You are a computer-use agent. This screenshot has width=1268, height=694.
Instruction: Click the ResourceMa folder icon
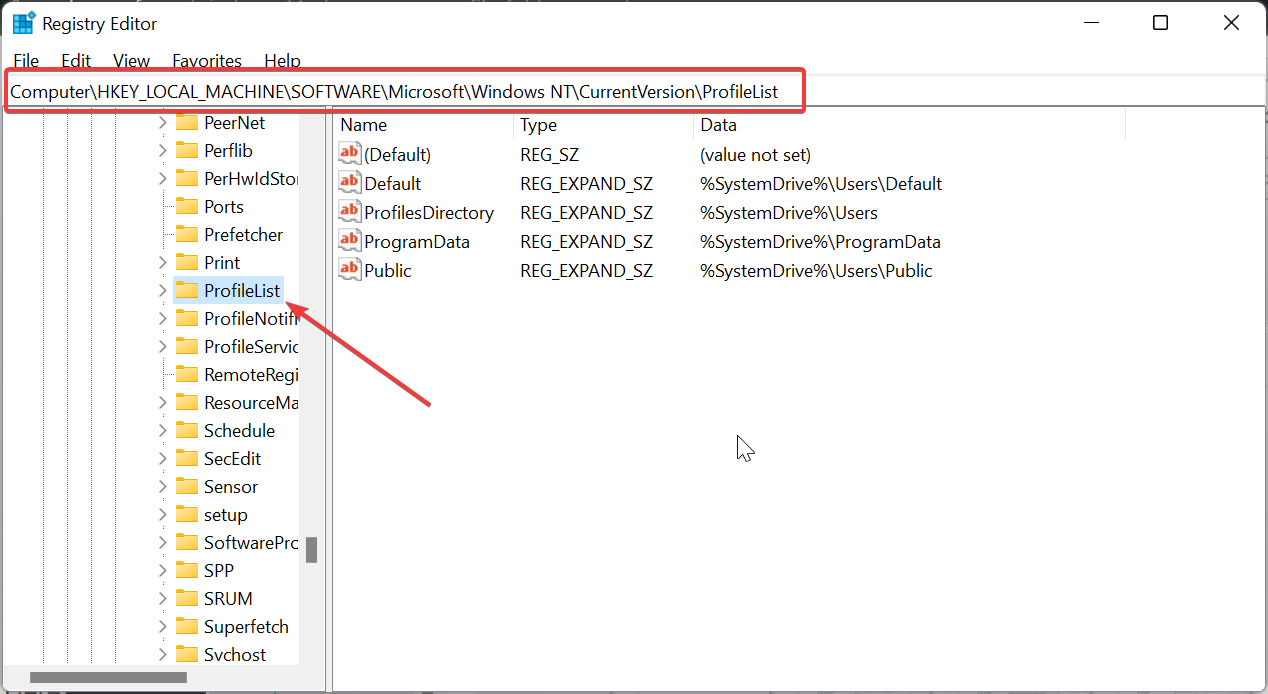click(187, 402)
